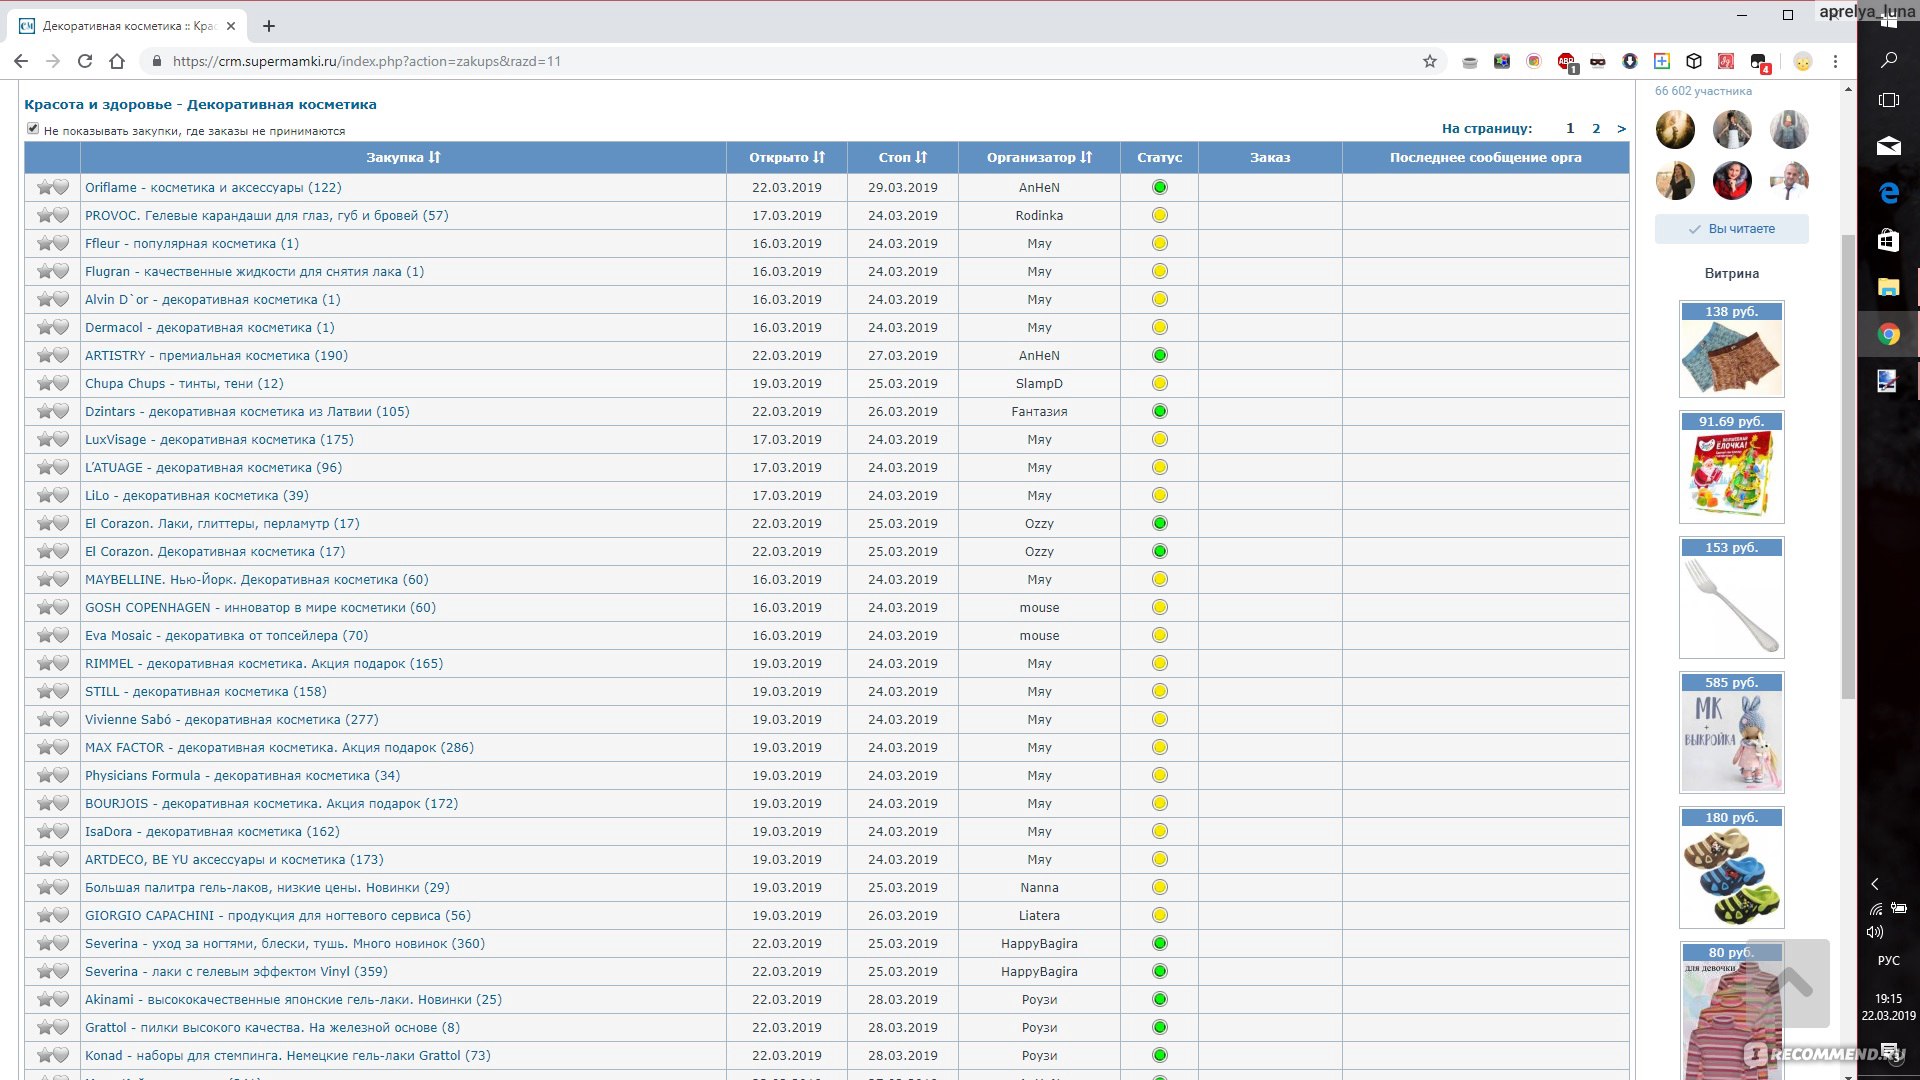Open MAX FACTOR purchase link
1920x1080 pixels.
click(279, 747)
